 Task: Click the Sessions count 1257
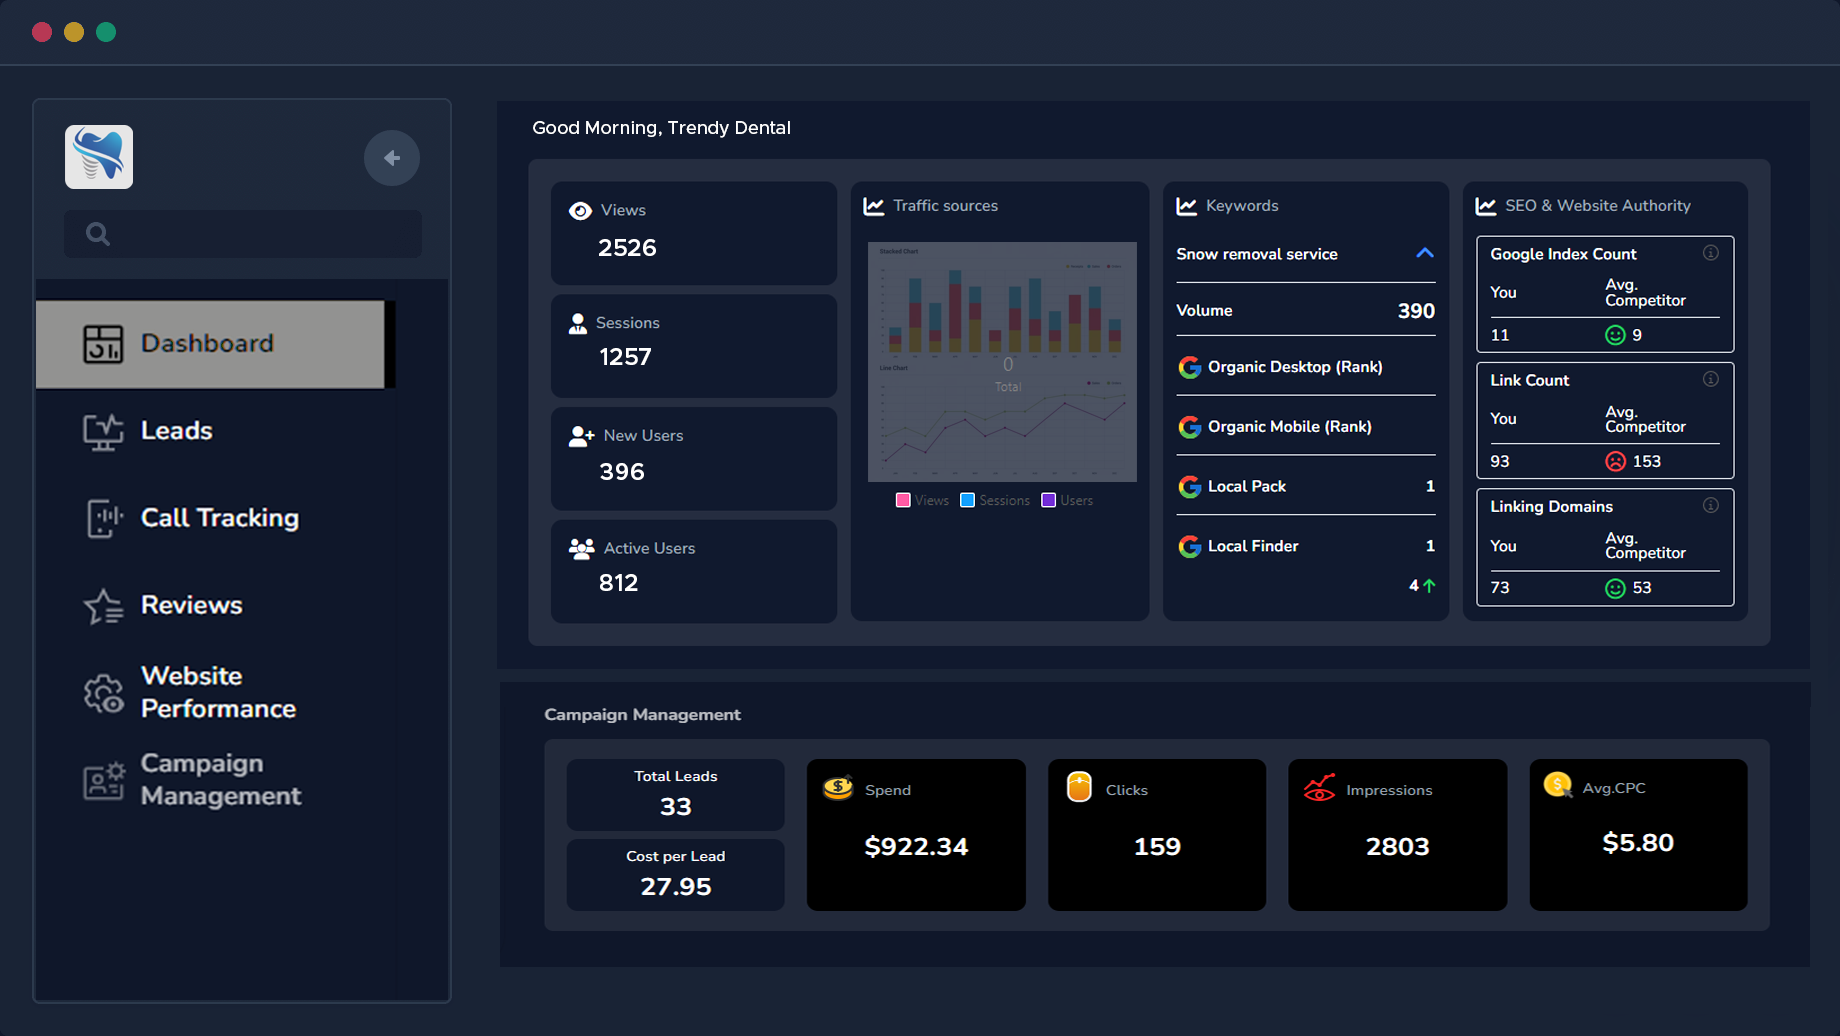tap(625, 357)
